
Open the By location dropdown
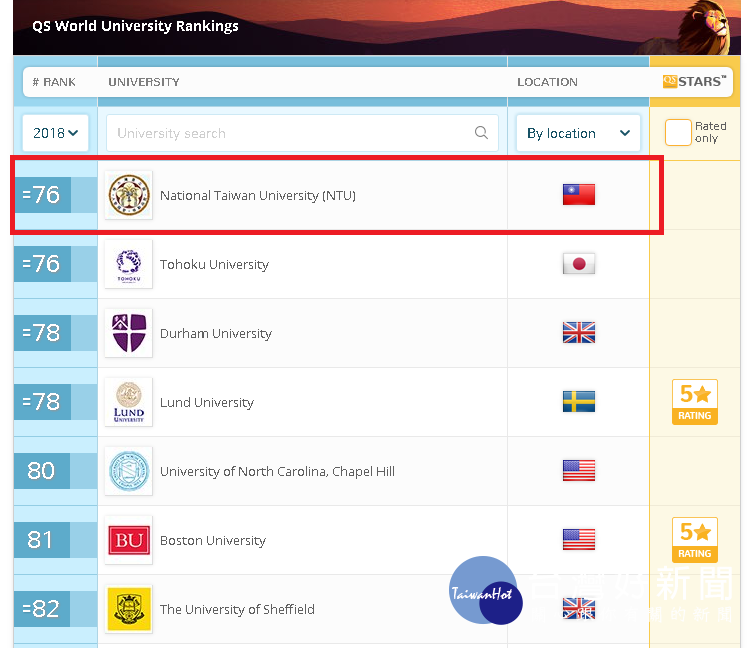[578, 133]
